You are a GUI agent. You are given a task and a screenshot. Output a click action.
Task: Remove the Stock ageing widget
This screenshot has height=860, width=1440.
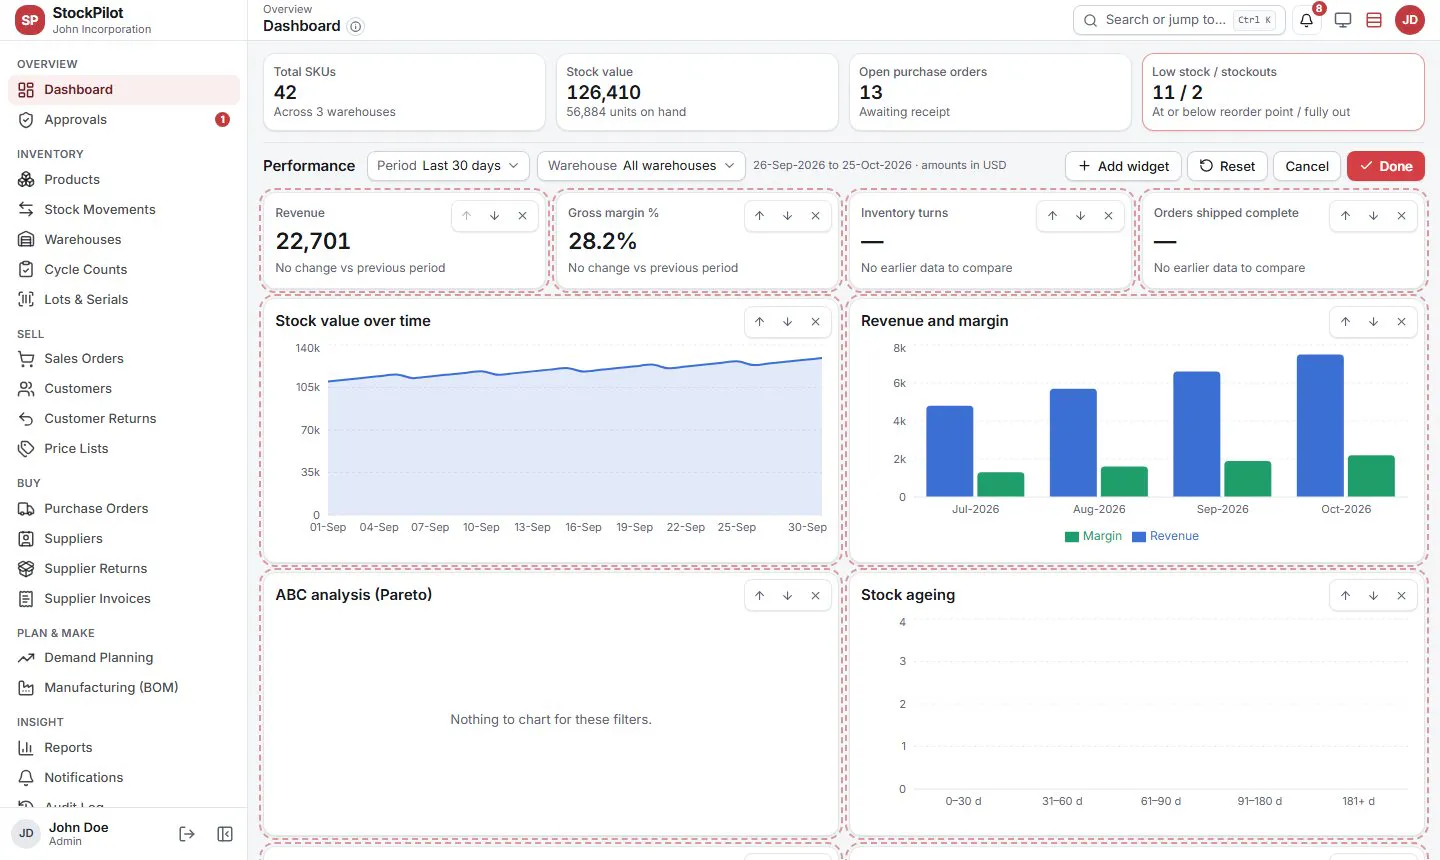[1401, 596]
